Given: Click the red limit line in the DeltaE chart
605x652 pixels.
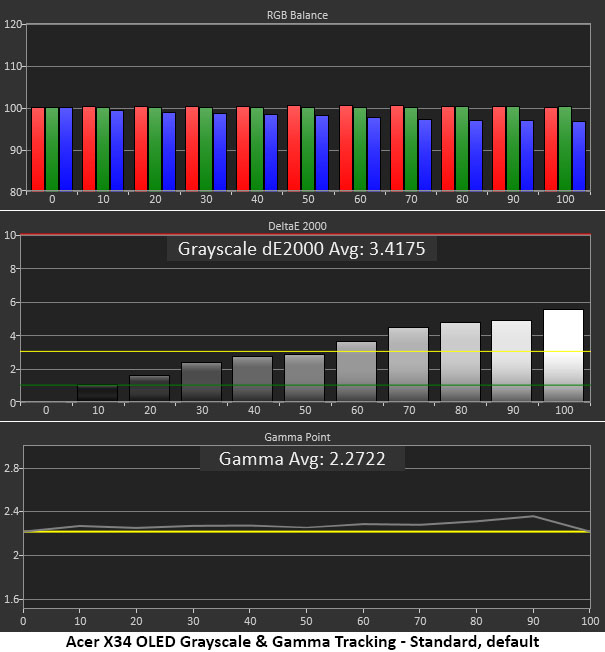Looking at the screenshot, I should click(305, 235).
